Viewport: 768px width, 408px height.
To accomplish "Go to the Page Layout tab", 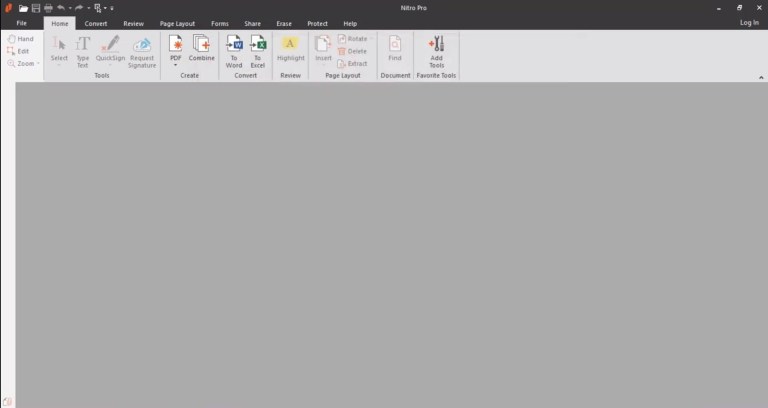I will pyautogui.click(x=177, y=24).
